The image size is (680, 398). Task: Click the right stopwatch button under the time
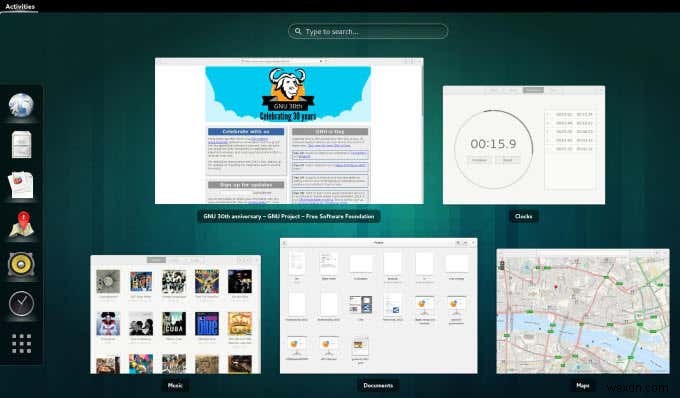[x=508, y=160]
